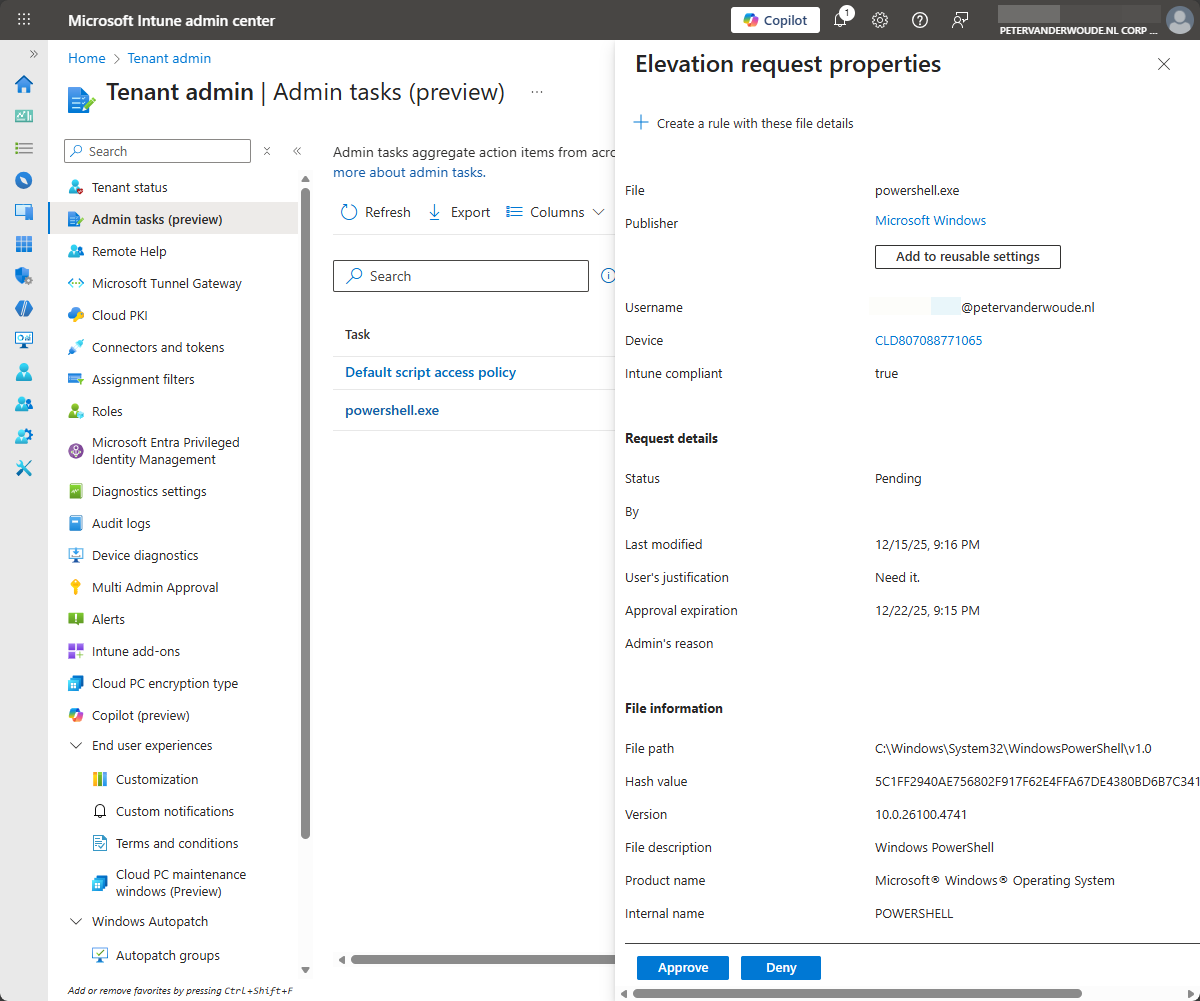Screen dimensions: 1200x1001
Task: Approve the elevation request
Action: (683, 968)
